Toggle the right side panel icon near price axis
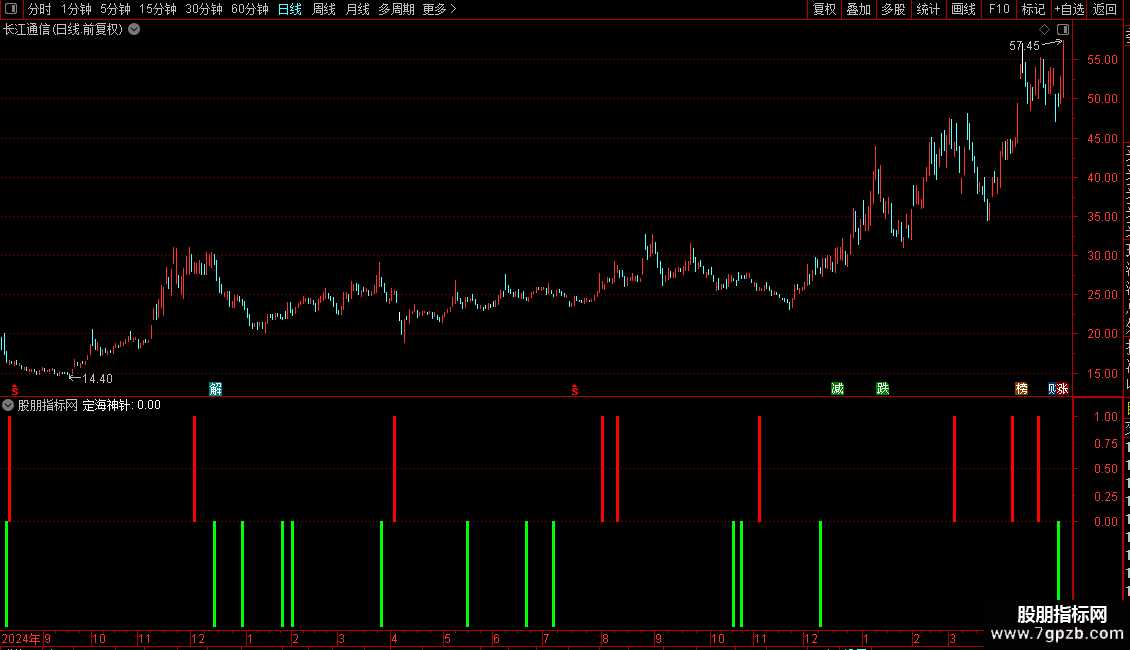The image size is (1130, 650). 1063,30
